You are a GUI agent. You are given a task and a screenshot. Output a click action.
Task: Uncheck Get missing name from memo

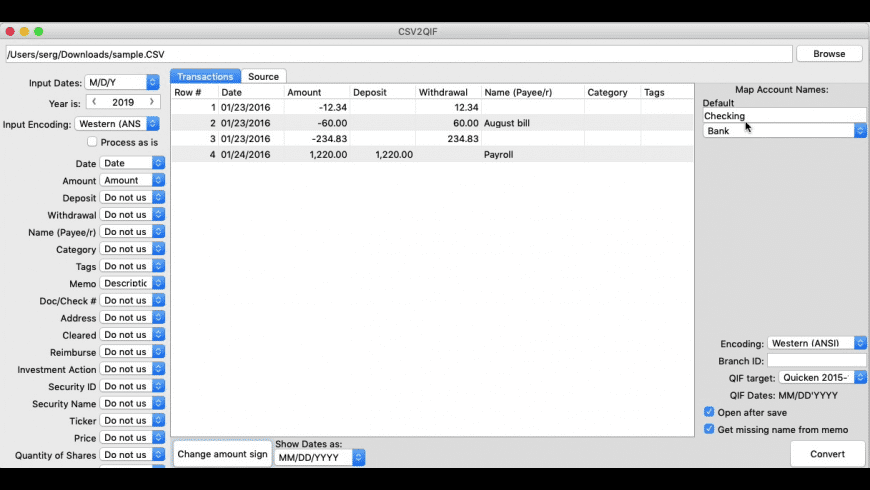point(709,429)
